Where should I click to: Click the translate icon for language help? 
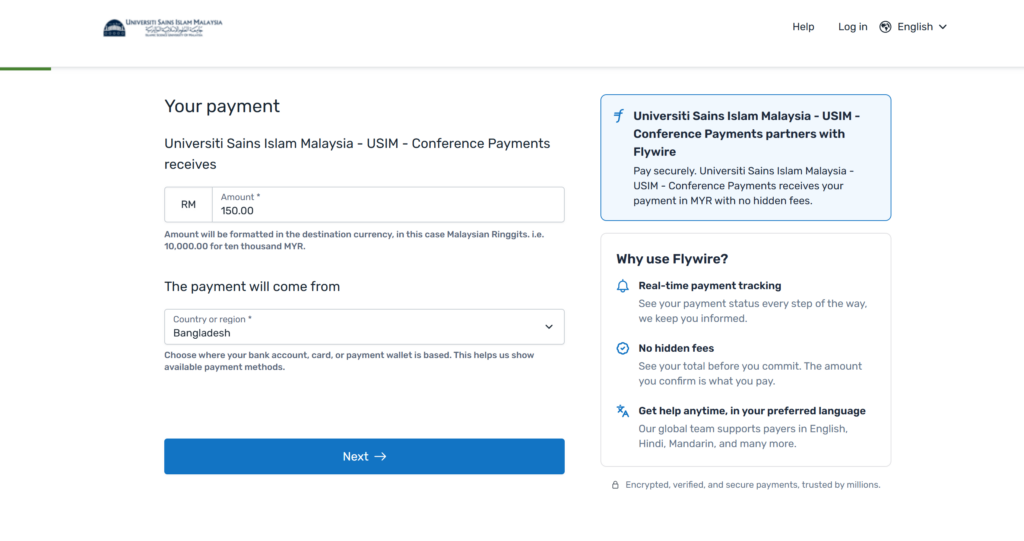[622, 411]
